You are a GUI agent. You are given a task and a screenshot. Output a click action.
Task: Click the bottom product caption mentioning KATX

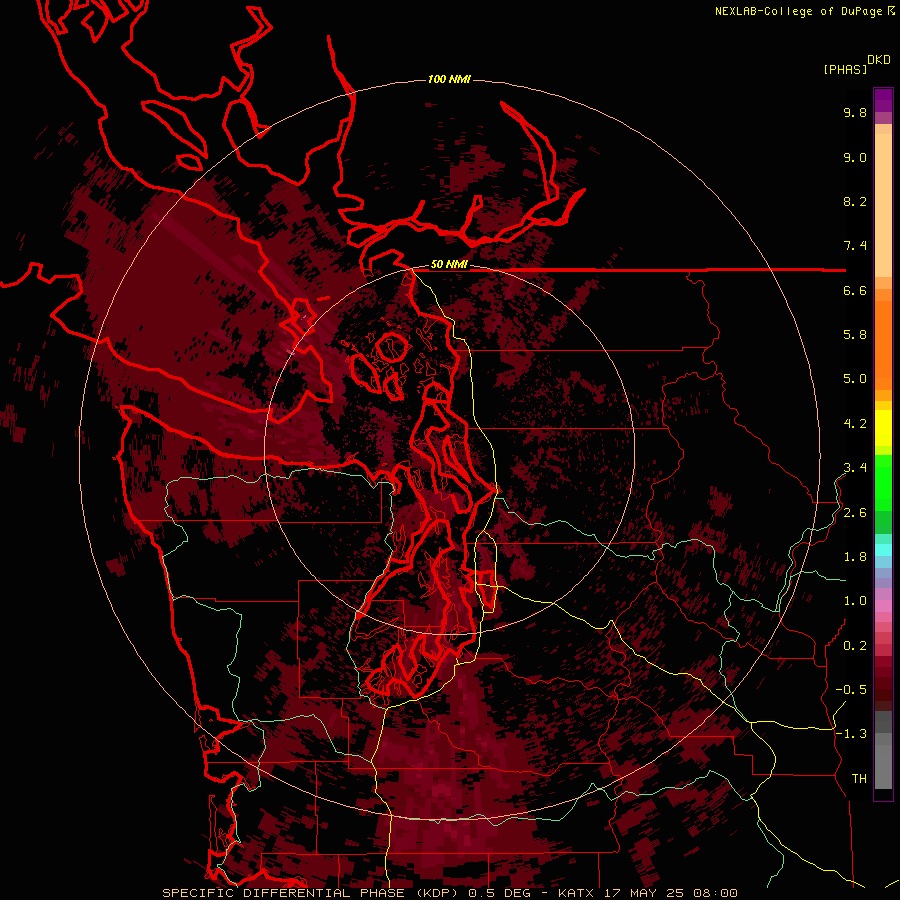coord(450,893)
